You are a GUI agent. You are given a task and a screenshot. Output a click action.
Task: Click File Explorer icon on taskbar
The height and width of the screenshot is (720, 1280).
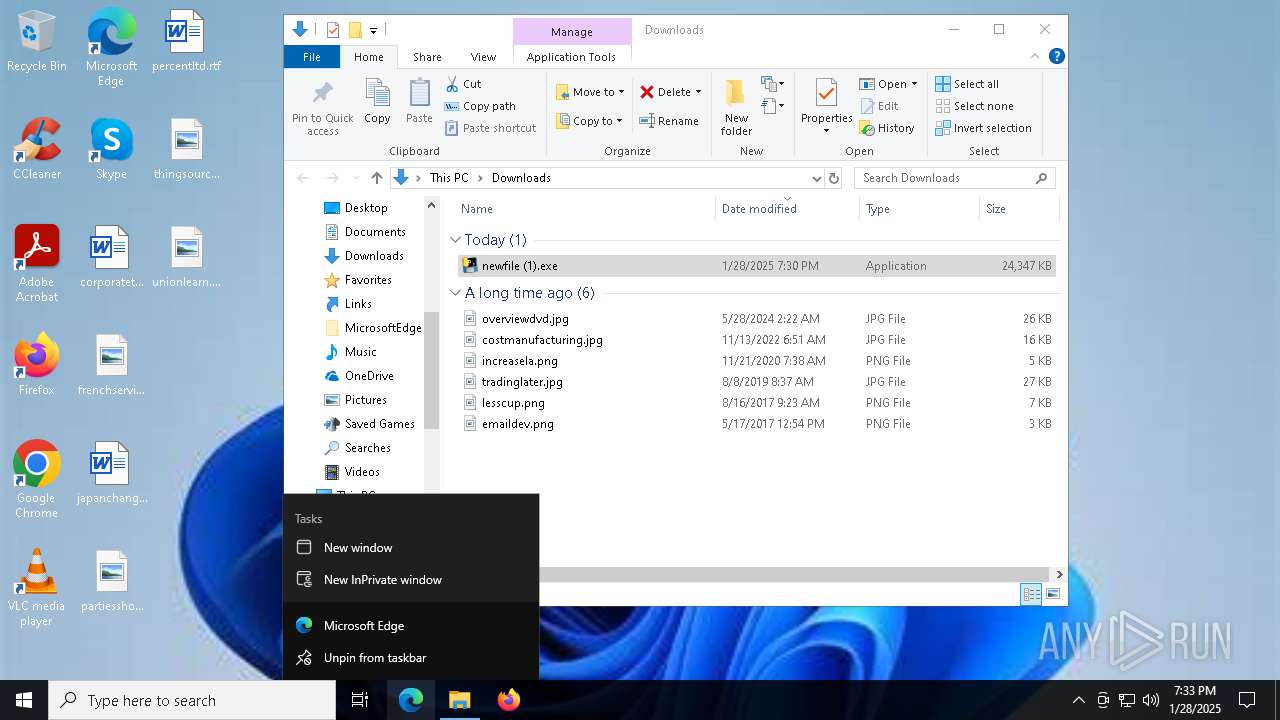(x=459, y=700)
